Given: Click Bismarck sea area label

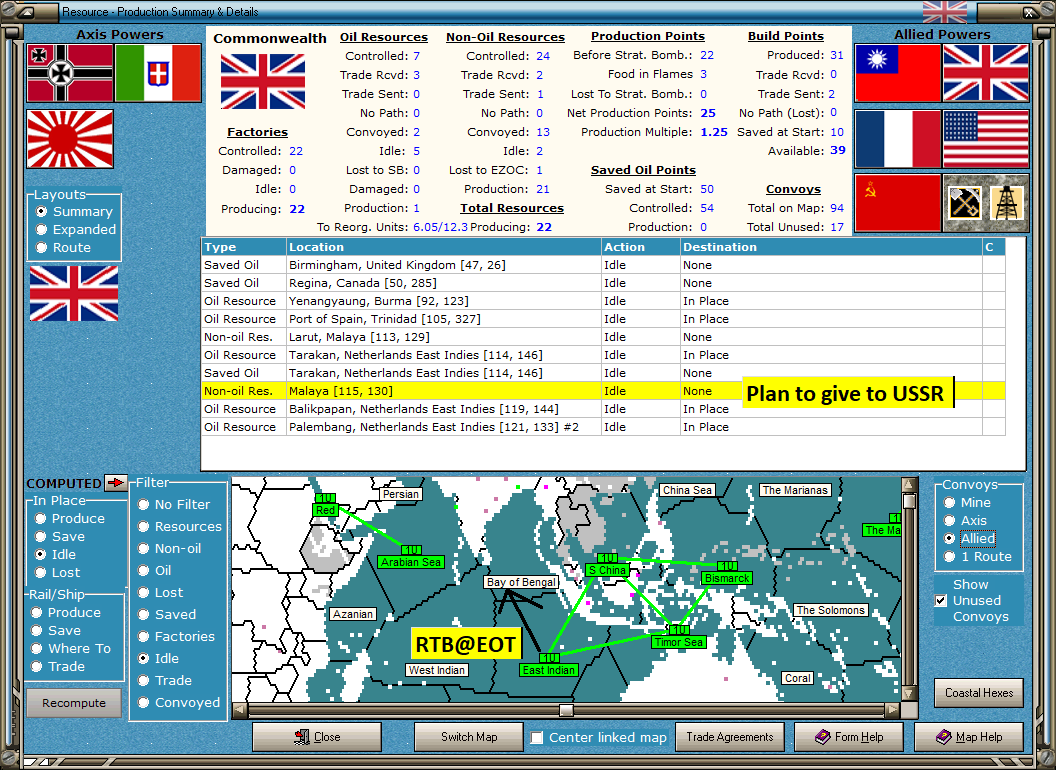Looking at the screenshot, I should click(x=727, y=578).
